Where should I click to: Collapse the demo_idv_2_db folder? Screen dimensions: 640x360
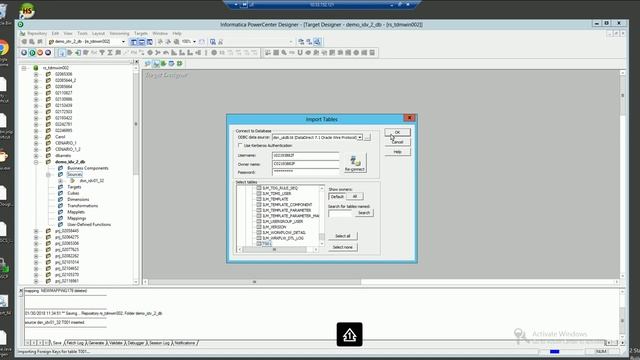(x=36, y=162)
